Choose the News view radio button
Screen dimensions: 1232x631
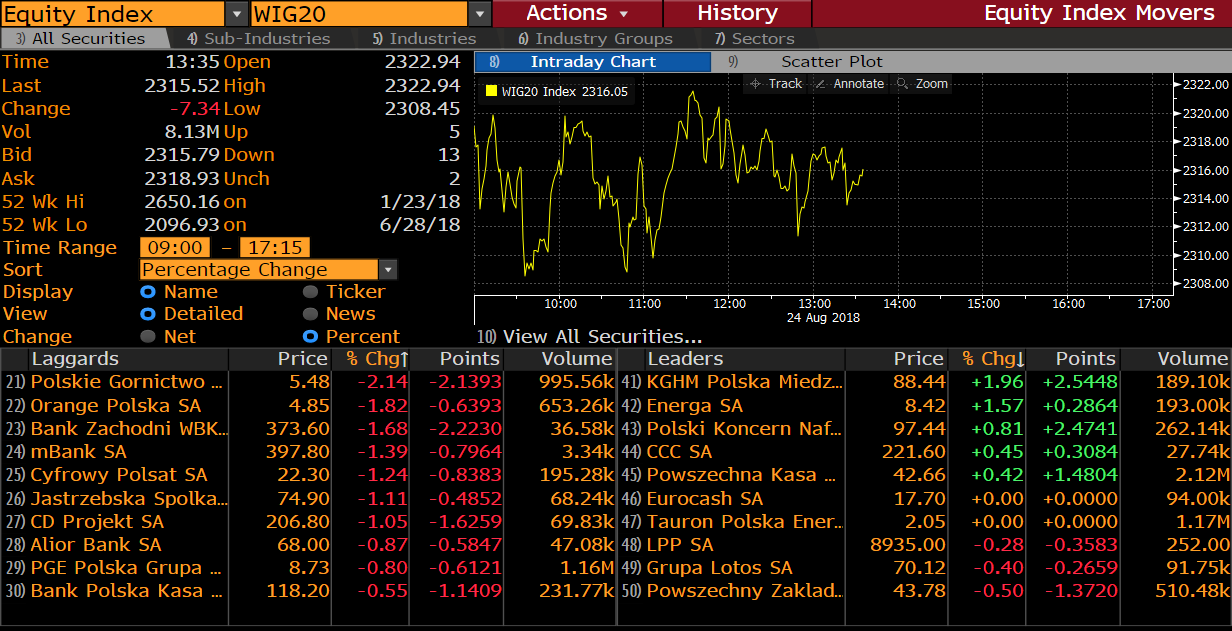pos(310,314)
